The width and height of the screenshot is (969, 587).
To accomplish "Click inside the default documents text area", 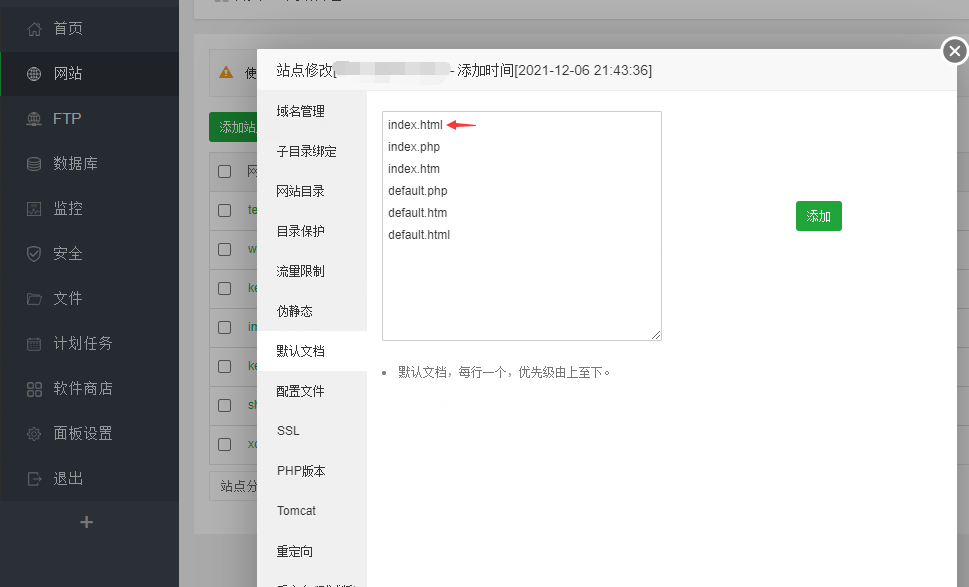I will click(521, 280).
